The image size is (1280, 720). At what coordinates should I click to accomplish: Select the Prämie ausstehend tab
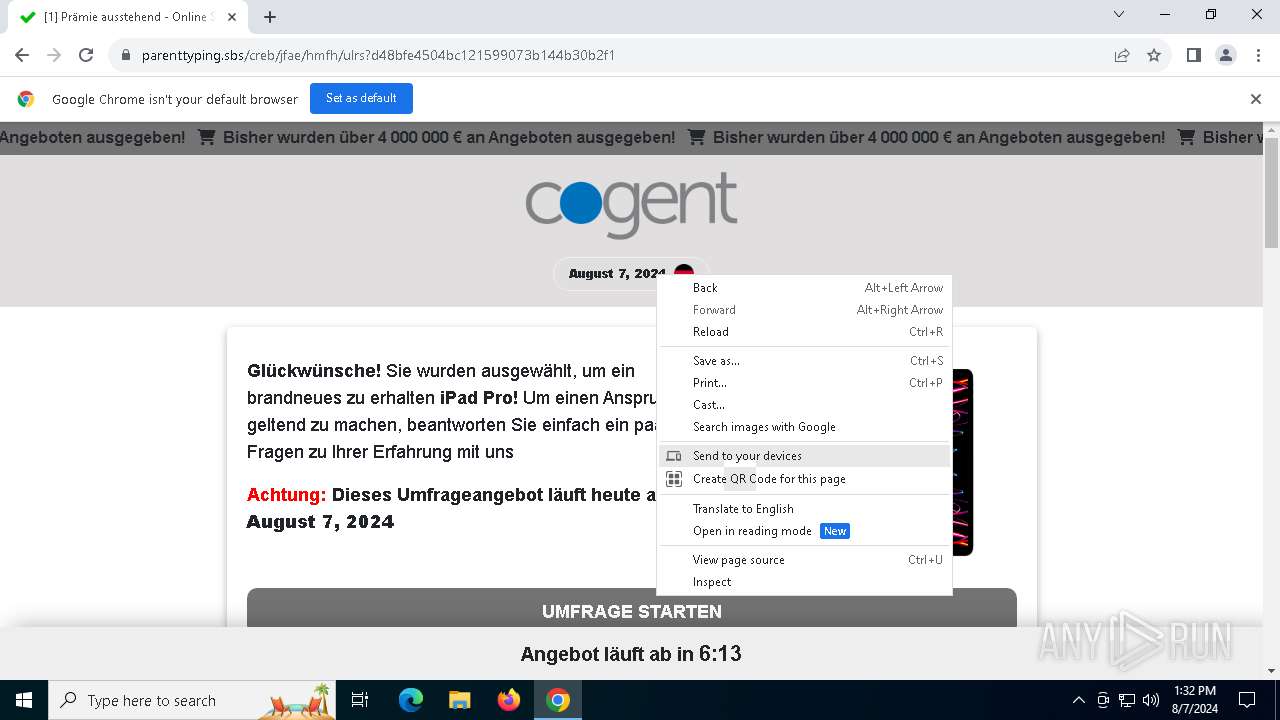[x=126, y=17]
